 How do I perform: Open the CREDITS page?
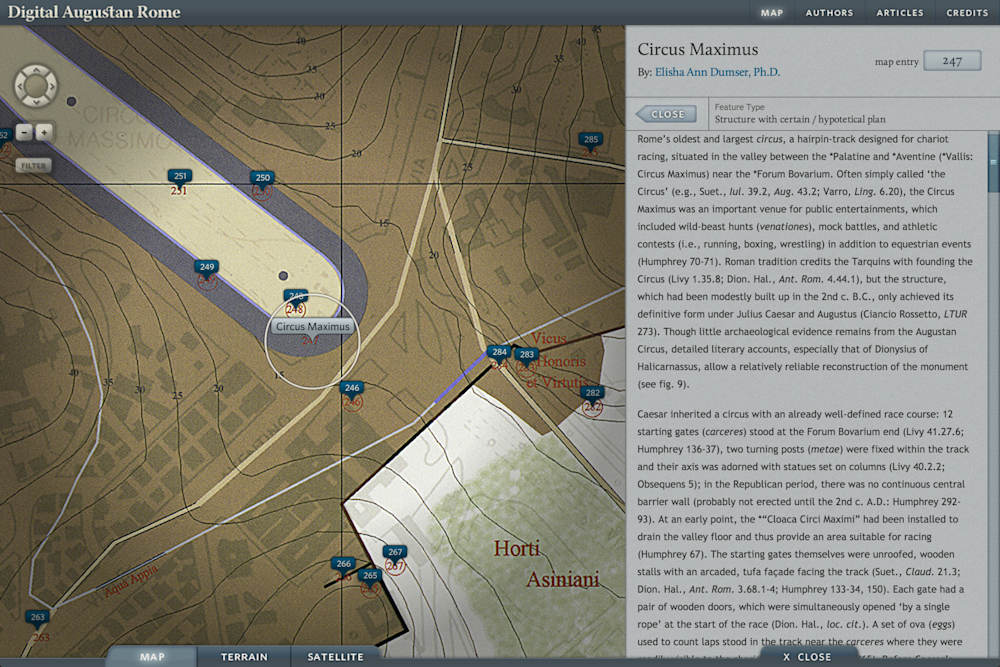coord(967,13)
